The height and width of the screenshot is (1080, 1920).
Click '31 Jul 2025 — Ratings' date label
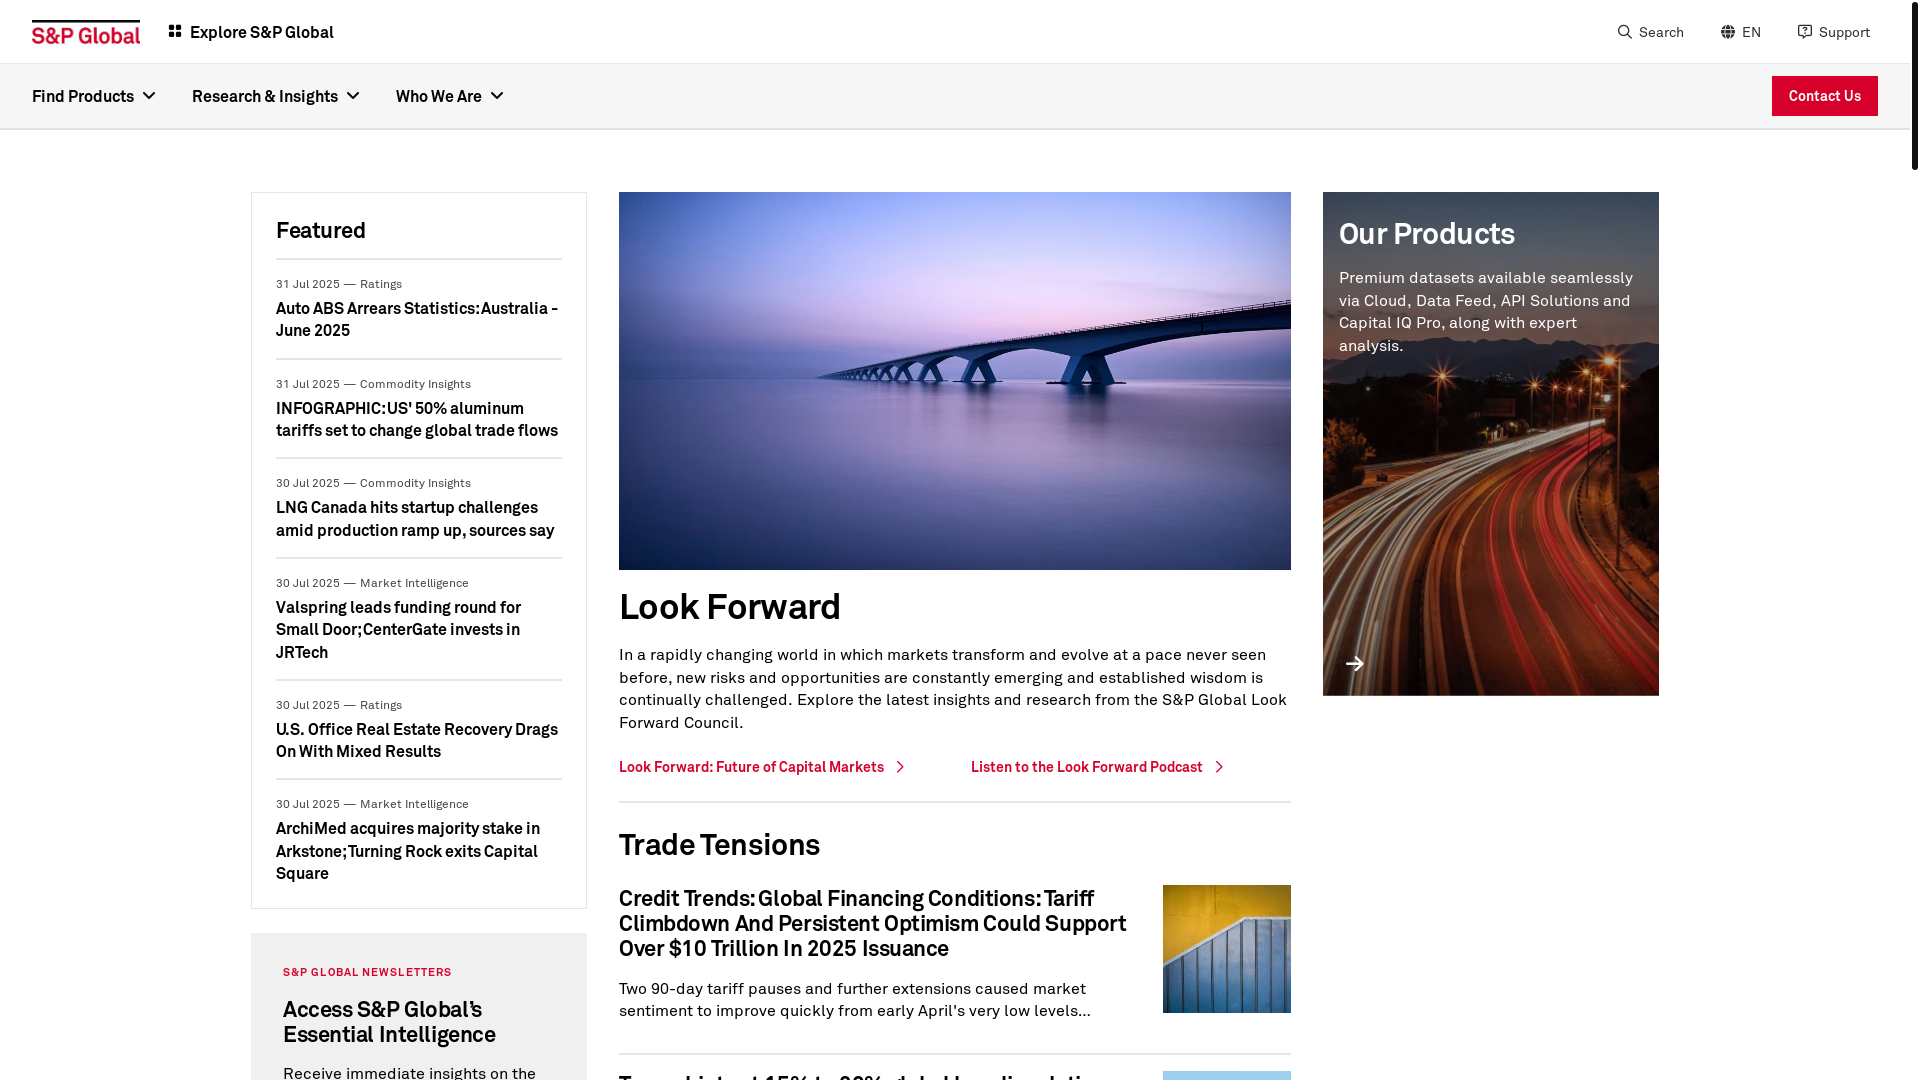coord(339,284)
